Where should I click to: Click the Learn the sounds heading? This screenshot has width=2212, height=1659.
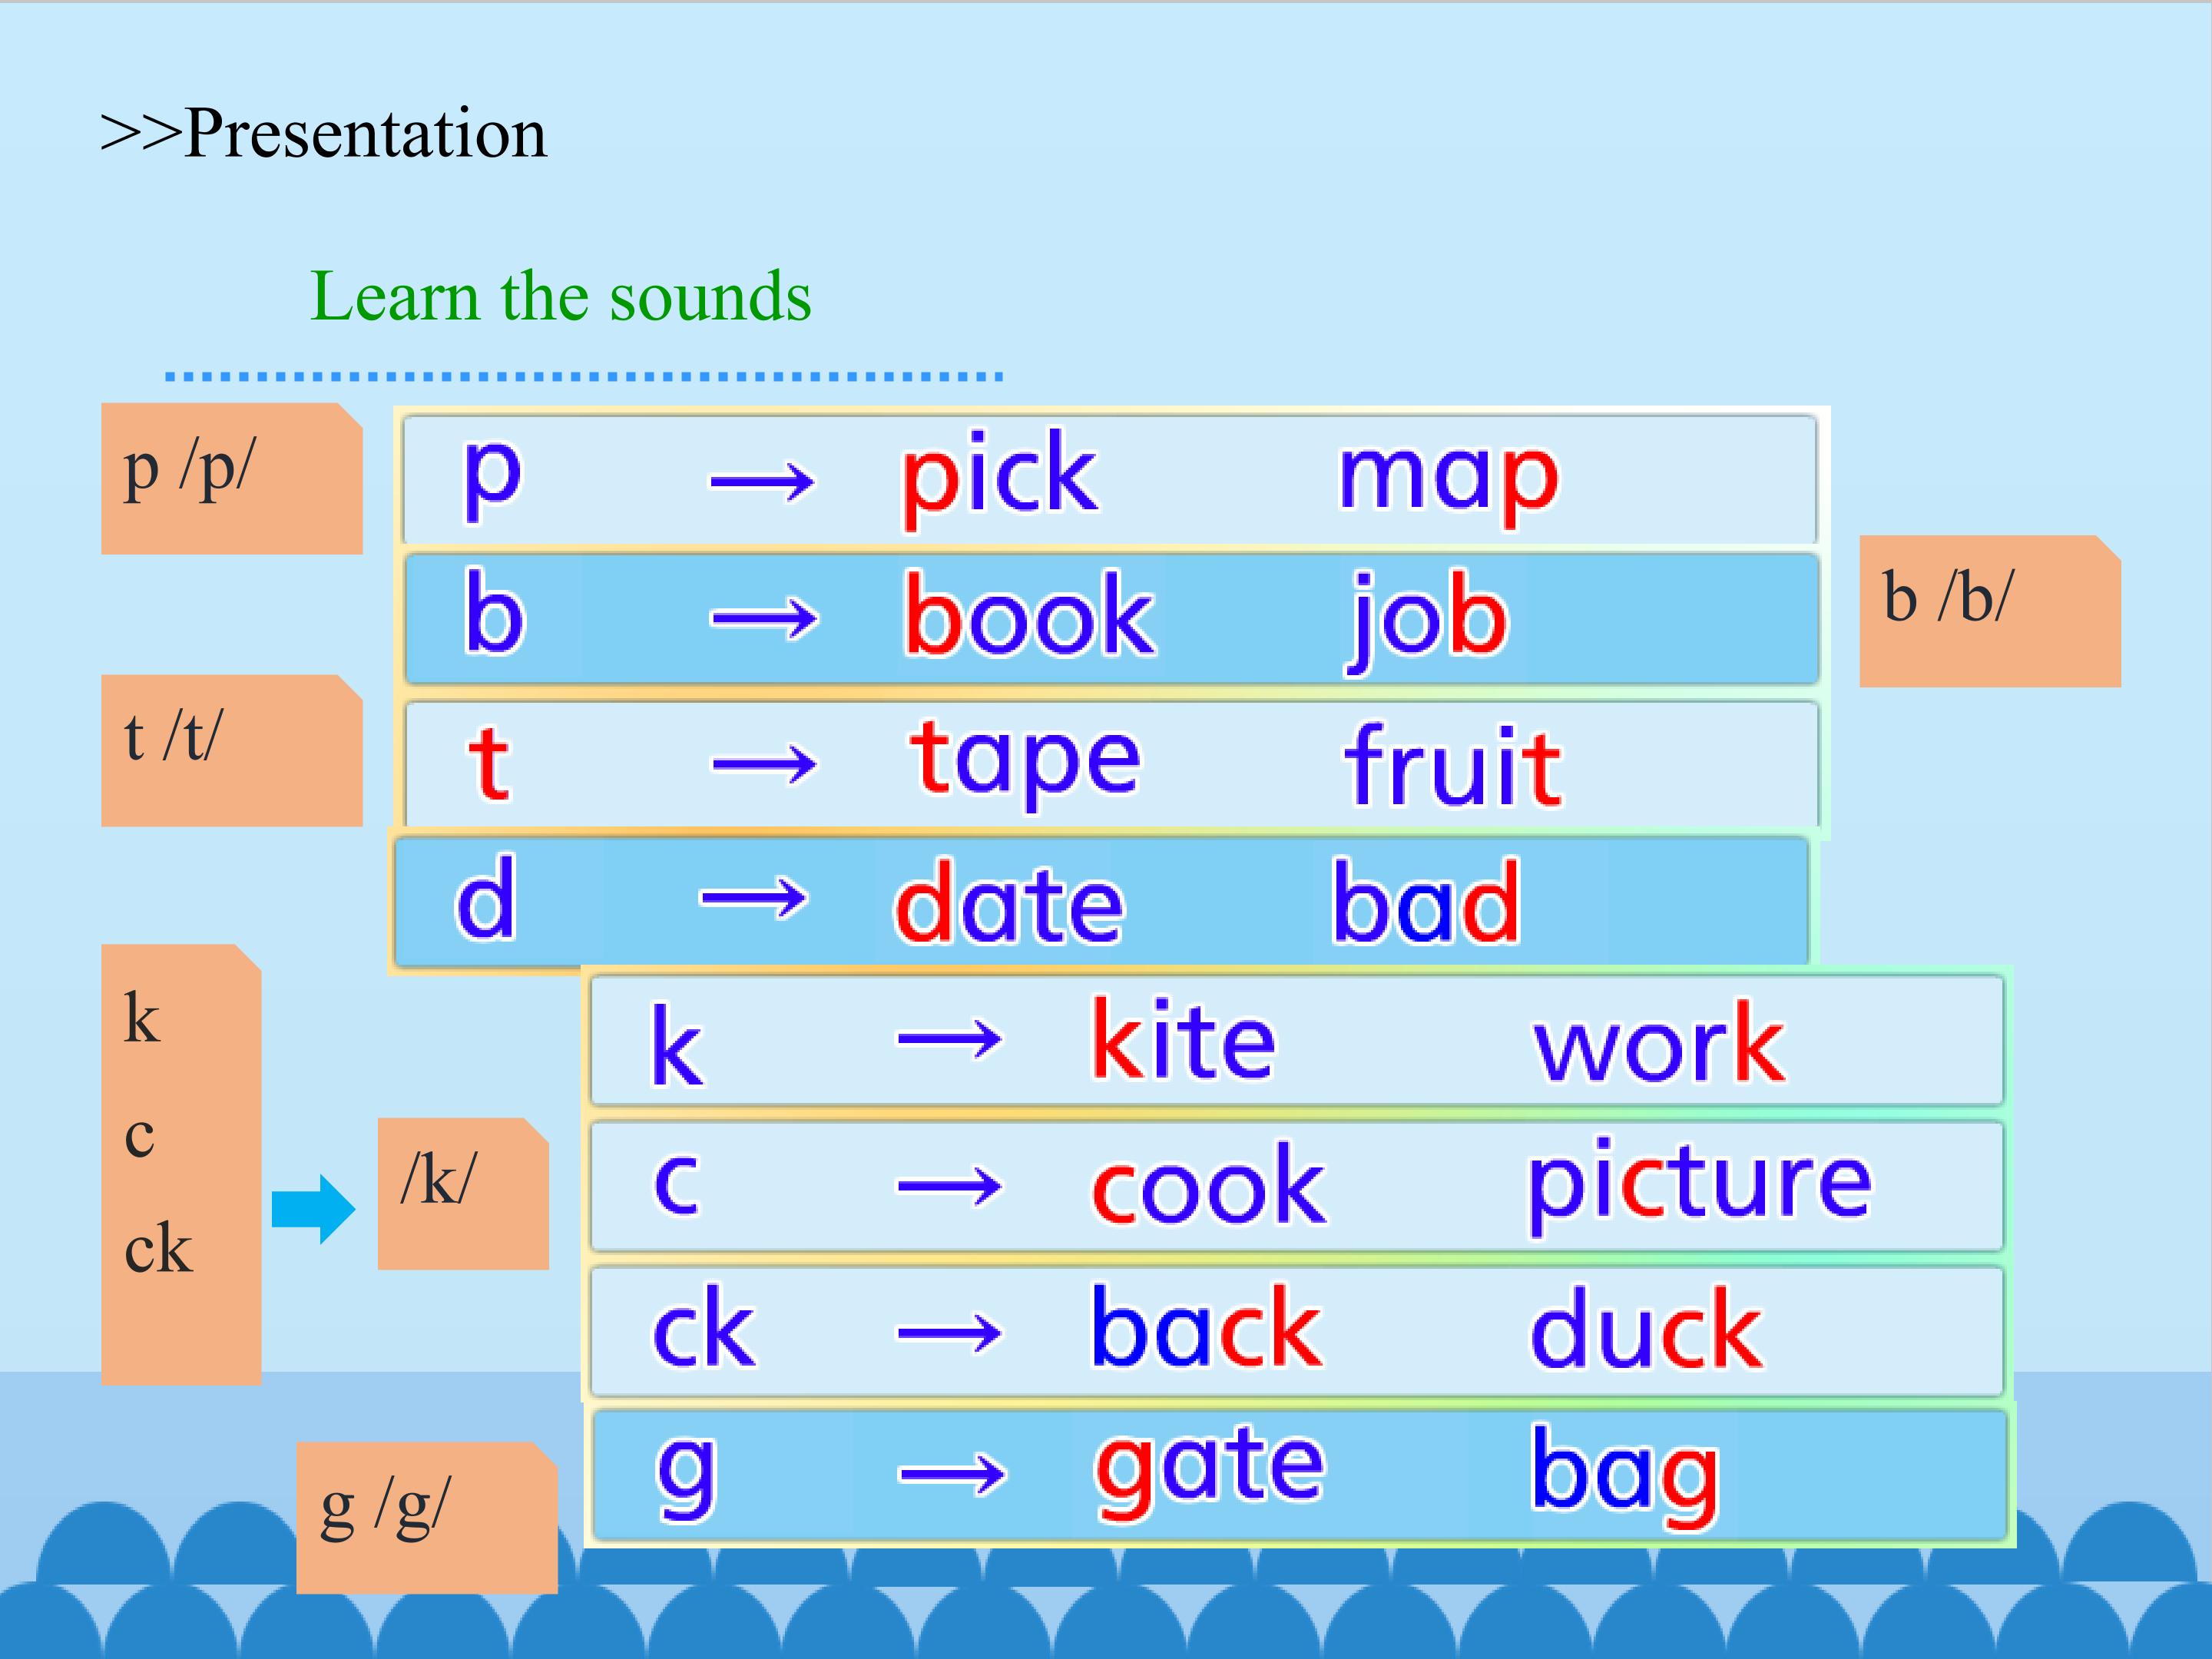(560, 297)
